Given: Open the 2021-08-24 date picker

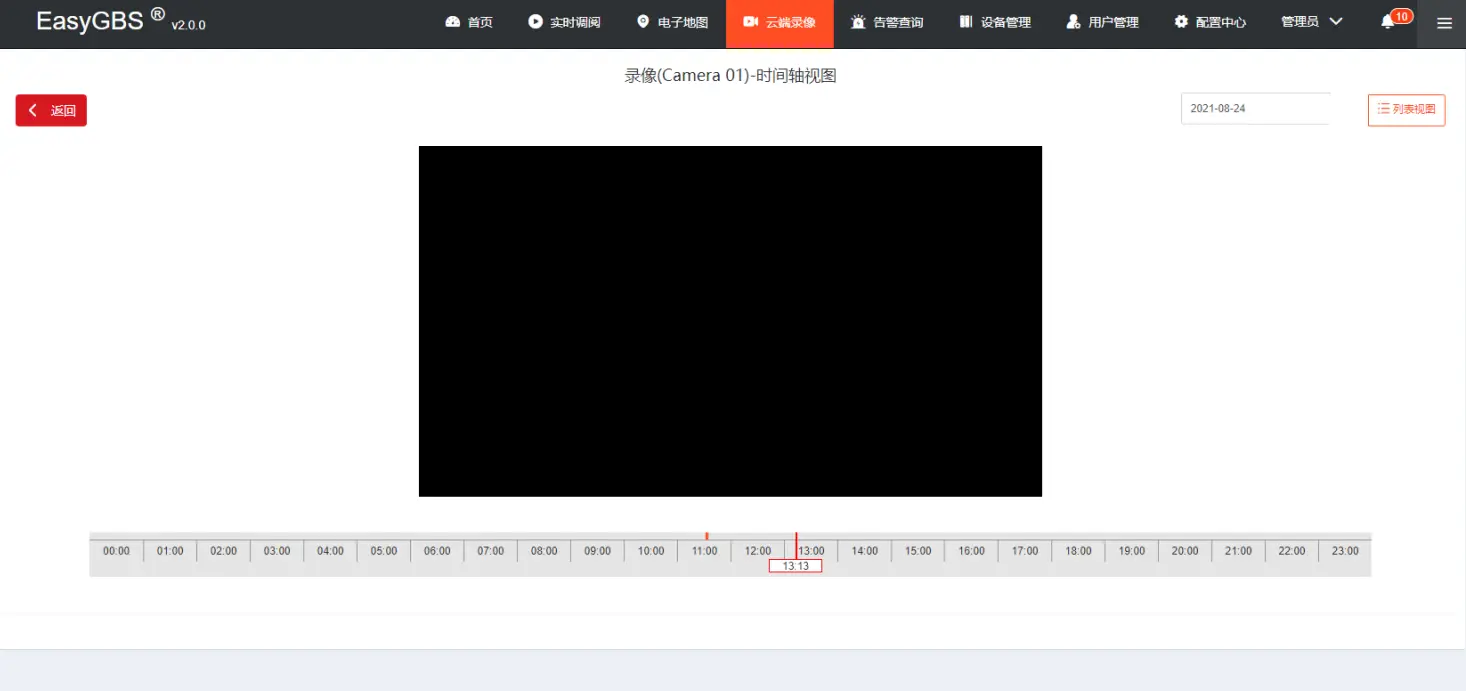Looking at the screenshot, I should coord(1255,109).
